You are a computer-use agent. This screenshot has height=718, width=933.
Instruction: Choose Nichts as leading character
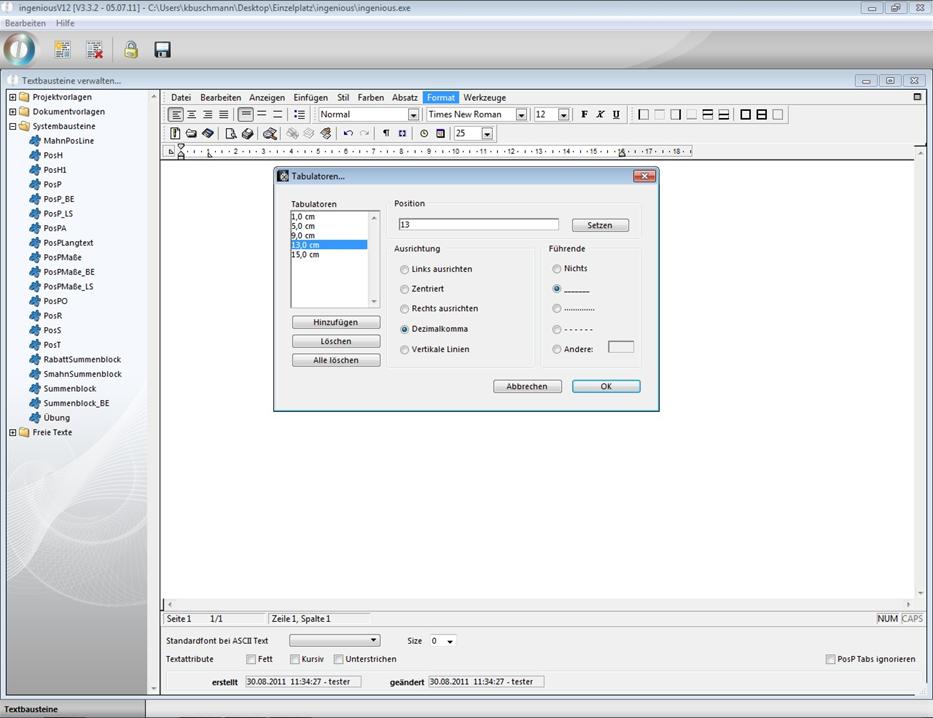point(557,269)
